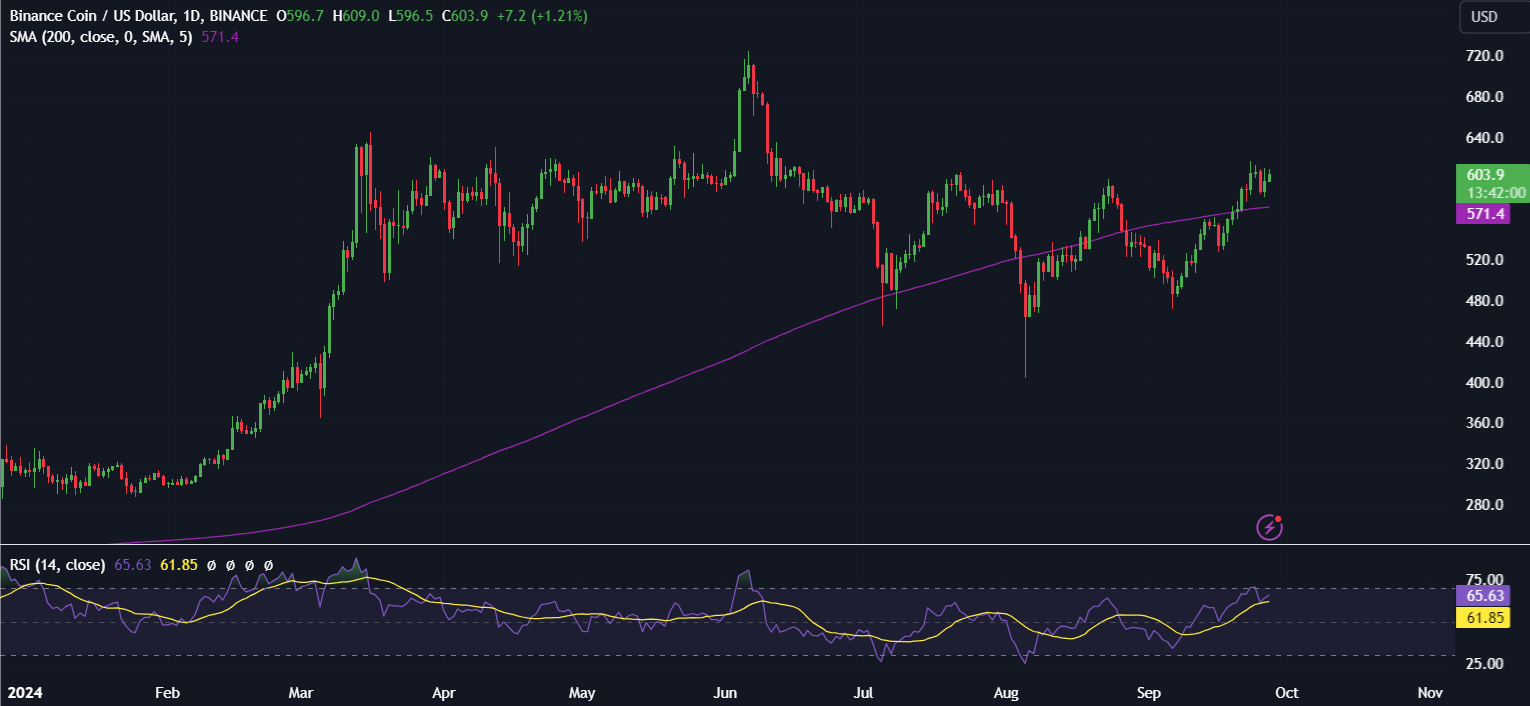This screenshot has height=706, width=1530.
Task: Click the Jun label on time axis
Action: pos(725,692)
